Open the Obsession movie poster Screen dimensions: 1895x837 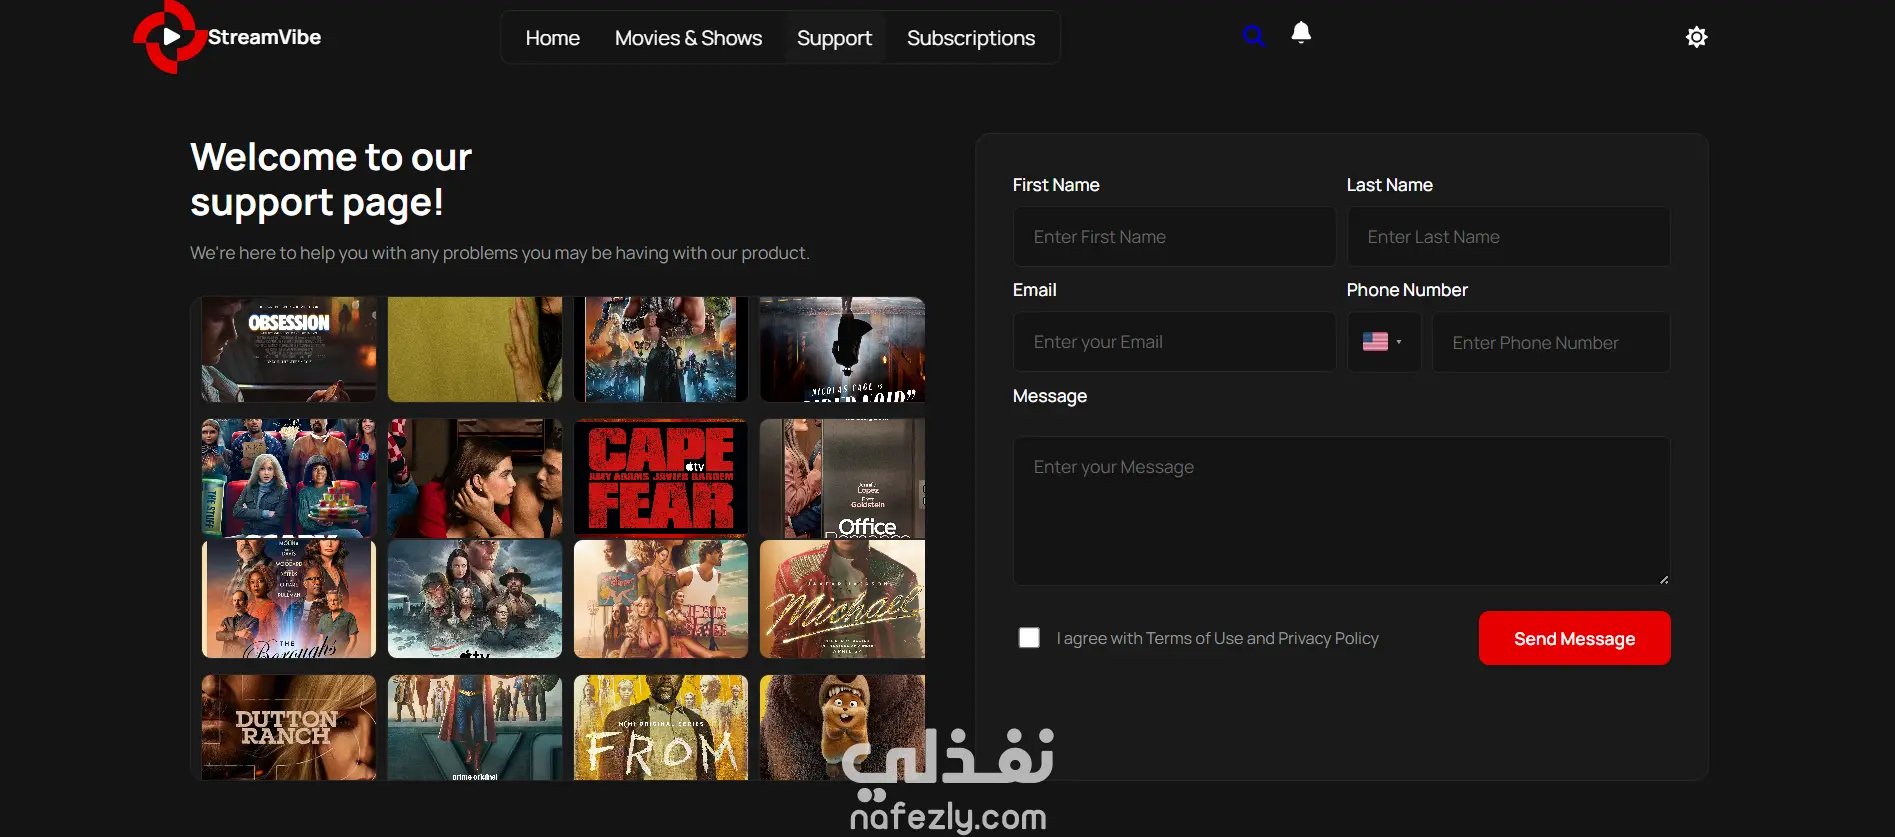tap(289, 349)
